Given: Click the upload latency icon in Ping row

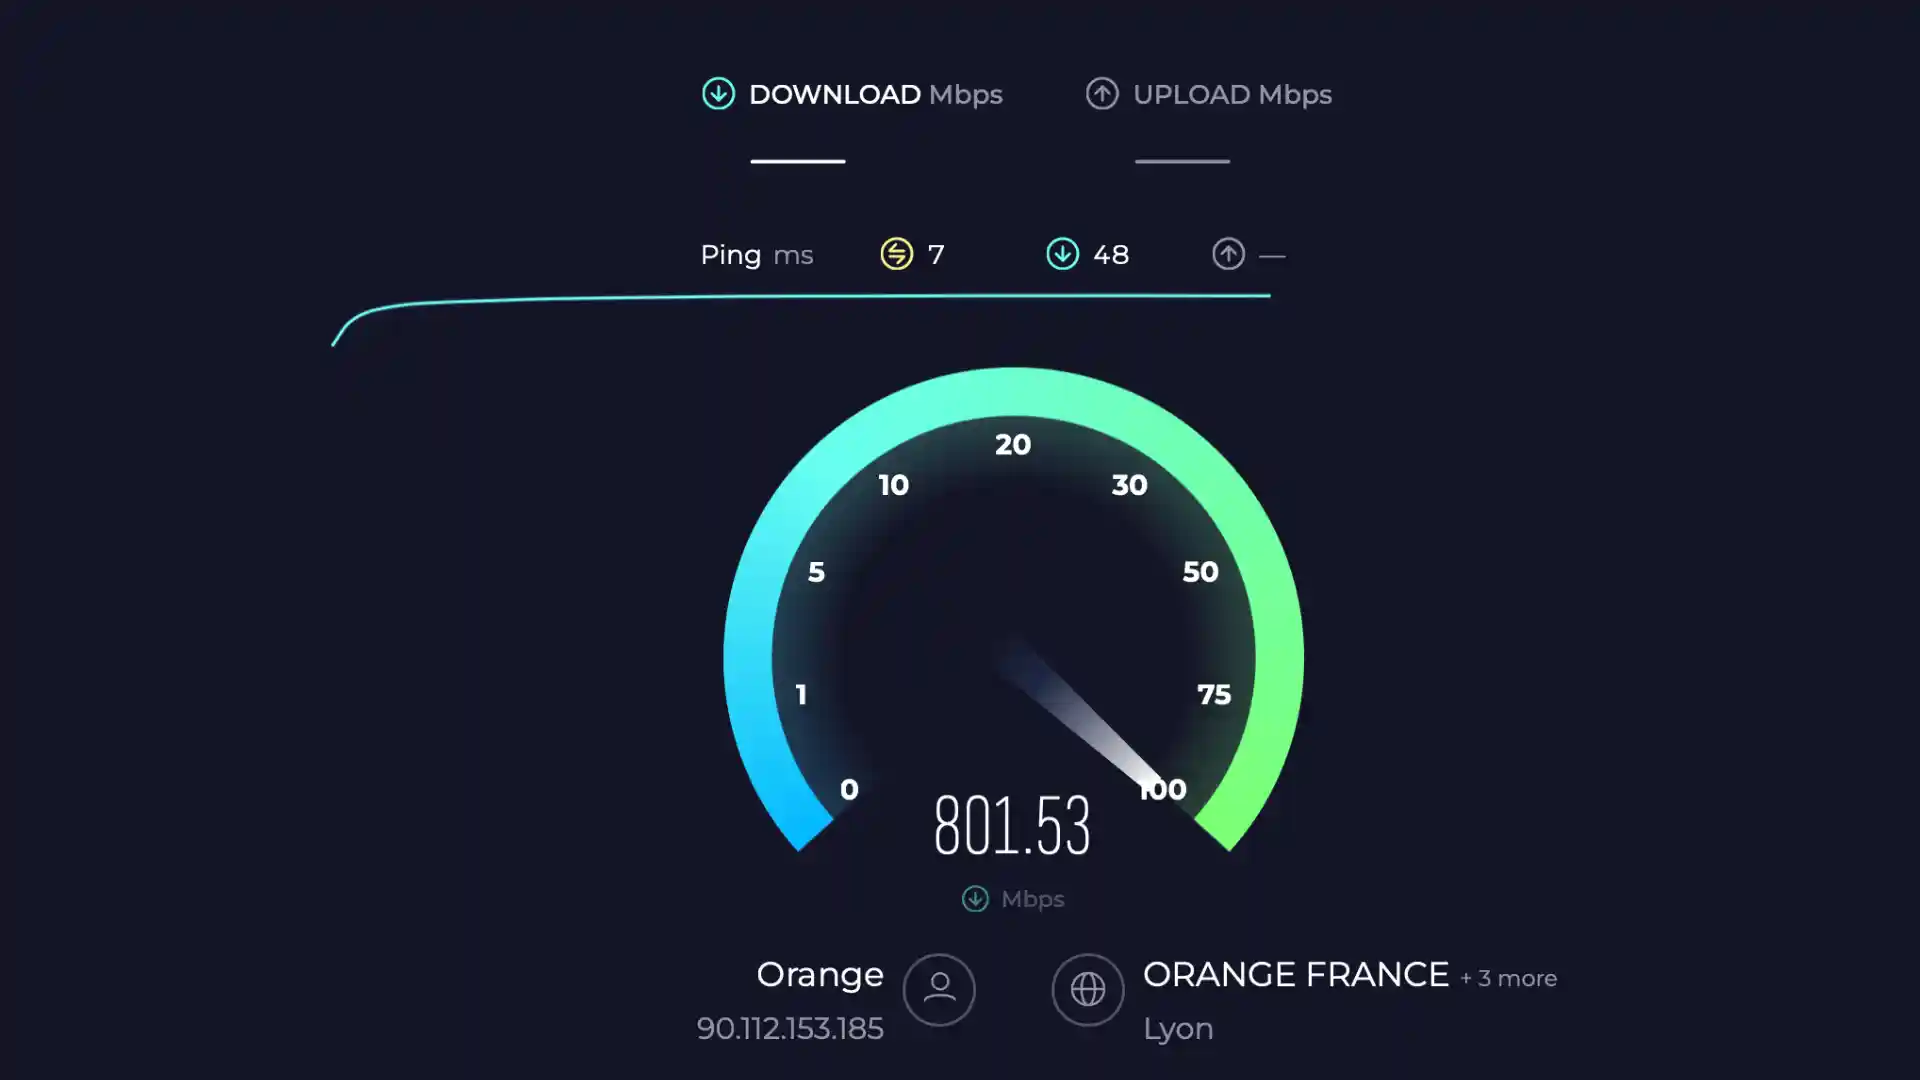Looking at the screenshot, I should click(1228, 254).
